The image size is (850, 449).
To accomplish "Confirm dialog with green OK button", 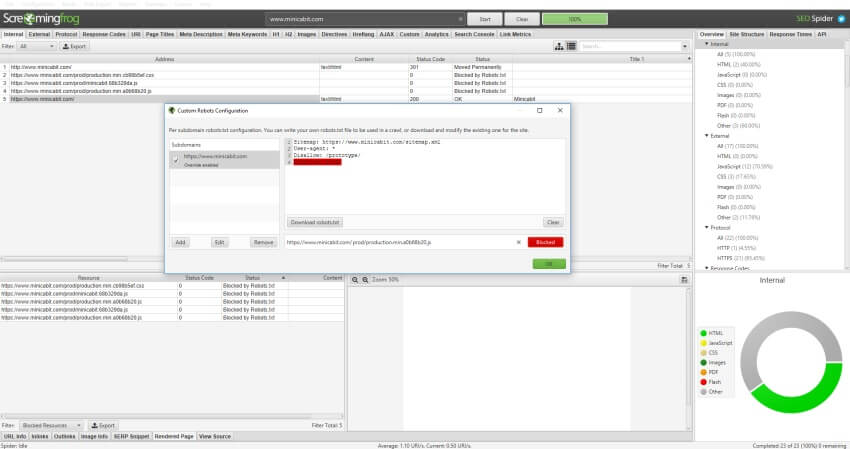I will [549, 264].
